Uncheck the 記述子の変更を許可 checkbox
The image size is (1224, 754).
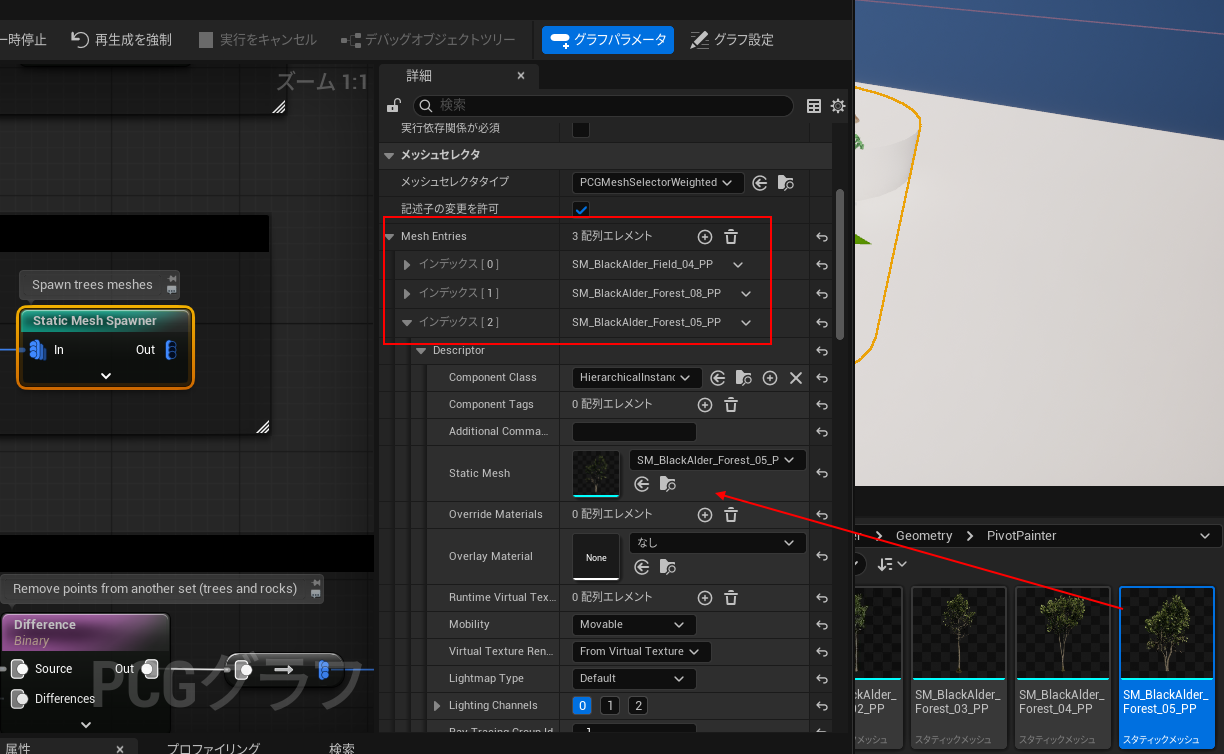coord(580,209)
